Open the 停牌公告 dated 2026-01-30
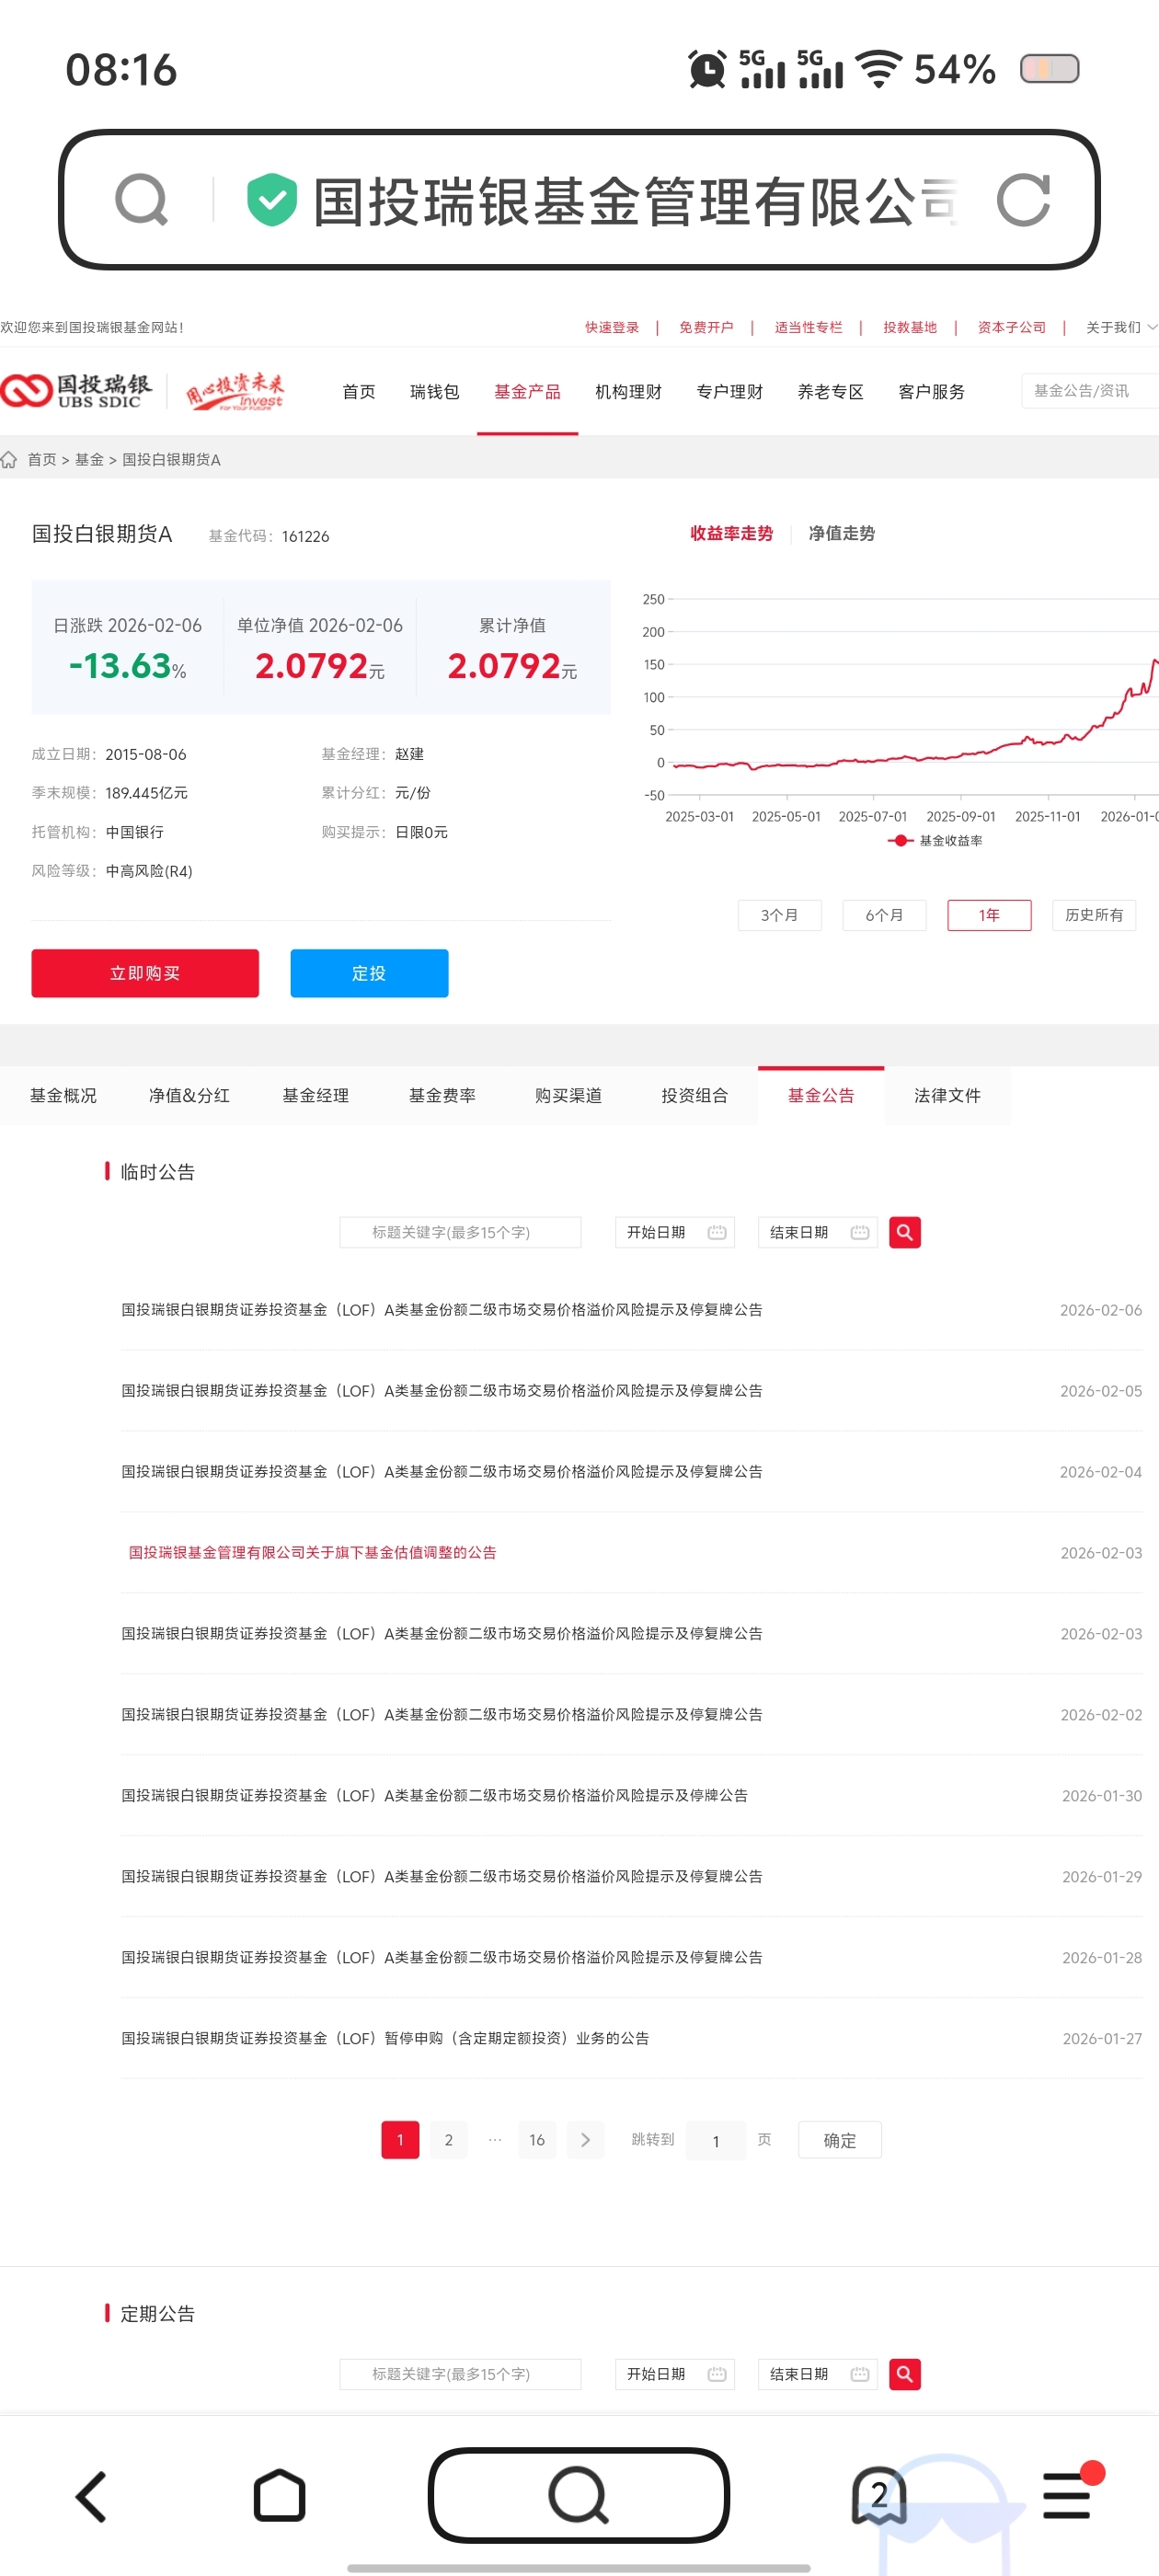The width and height of the screenshot is (1159, 2576). coord(435,1795)
